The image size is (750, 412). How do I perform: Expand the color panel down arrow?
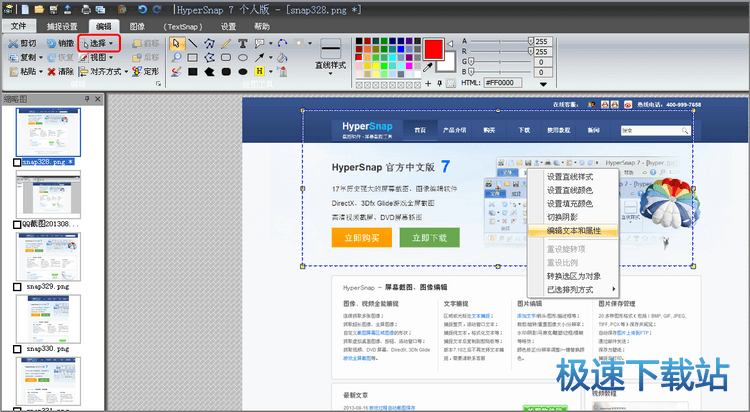click(x=543, y=84)
